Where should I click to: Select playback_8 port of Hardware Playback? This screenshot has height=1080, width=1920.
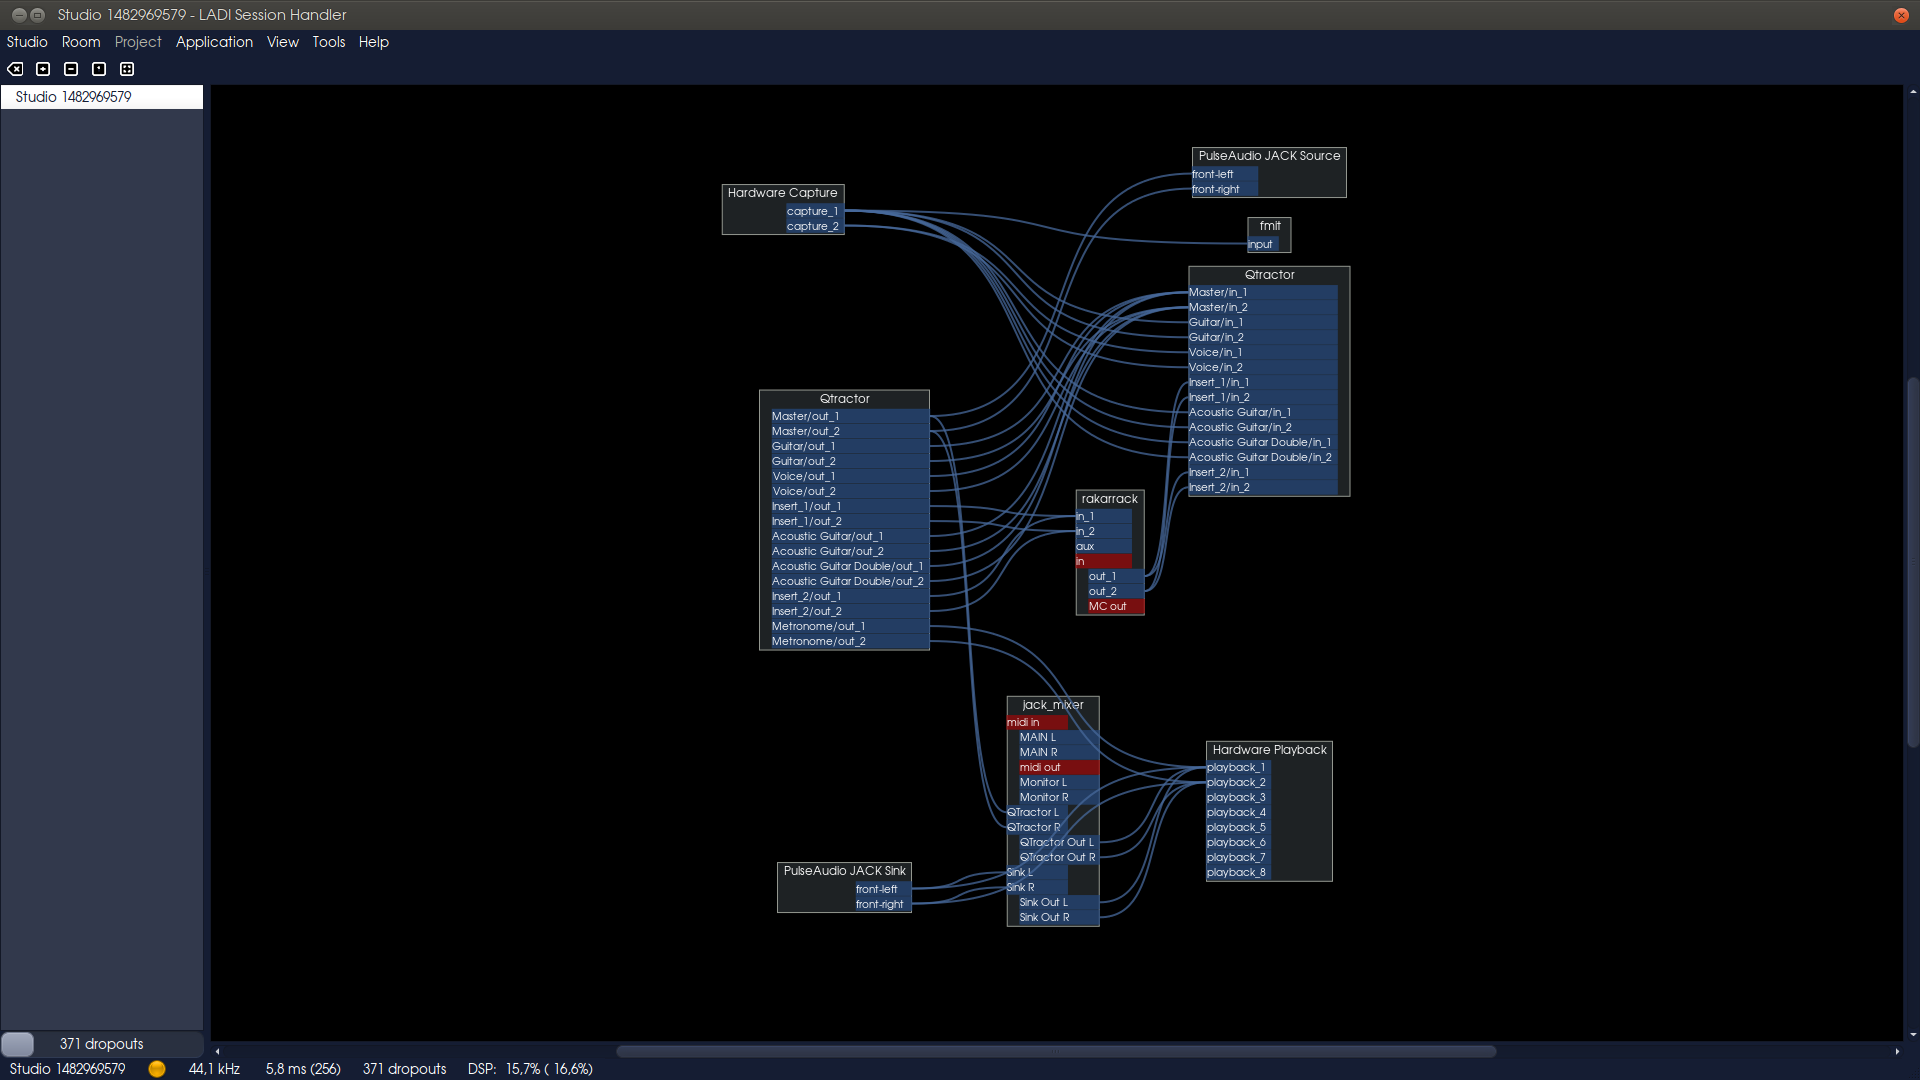1238,872
